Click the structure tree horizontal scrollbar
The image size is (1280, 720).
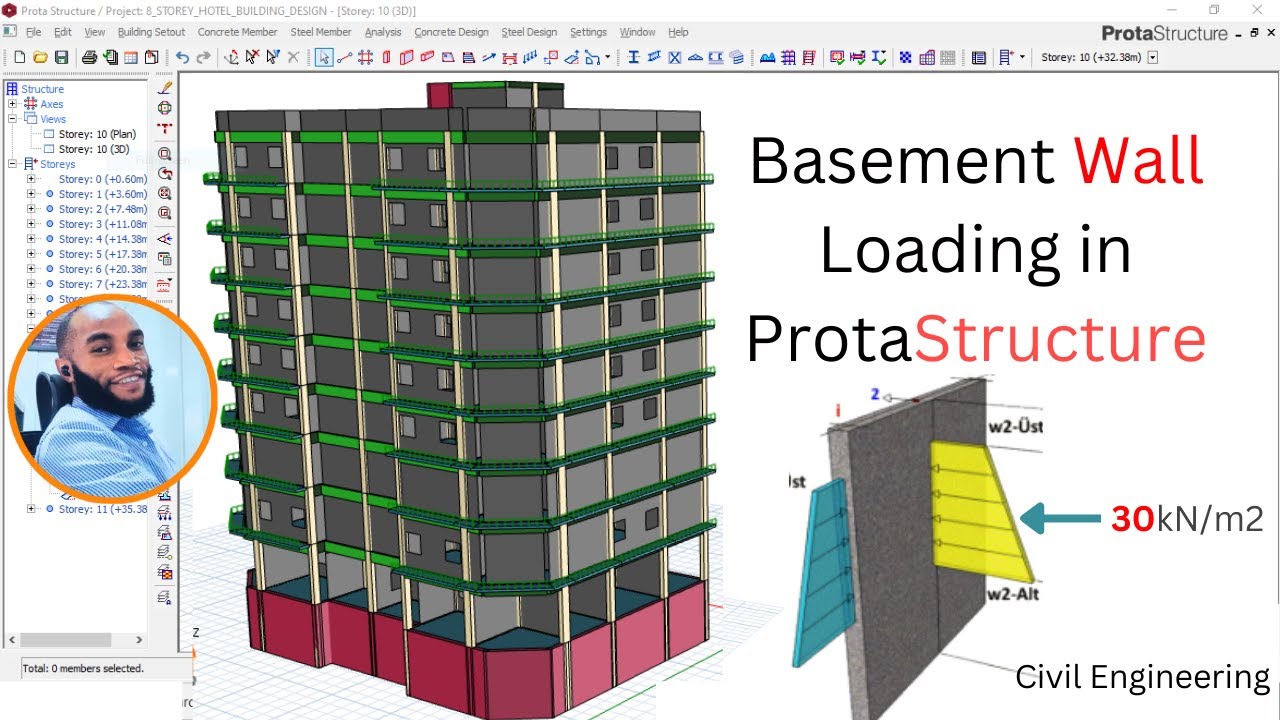click(65, 640)
